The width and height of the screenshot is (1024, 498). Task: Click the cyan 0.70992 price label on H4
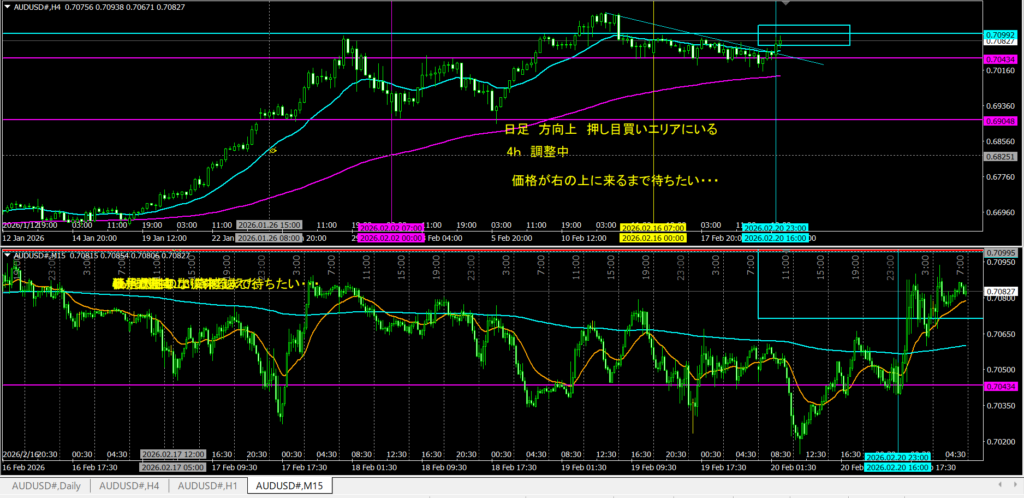tap(1002, 34)
